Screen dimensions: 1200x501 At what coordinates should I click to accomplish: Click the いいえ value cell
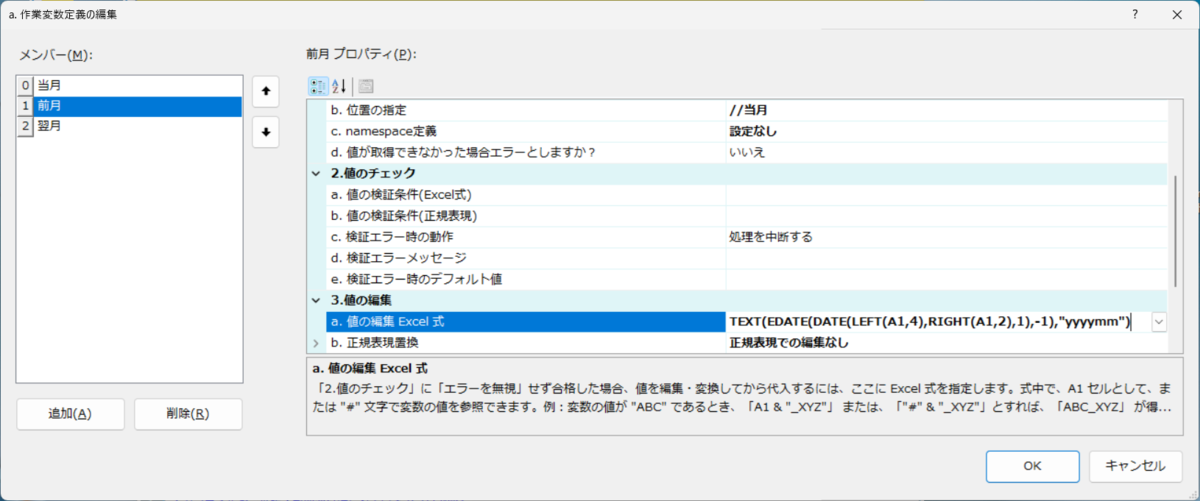947,152
